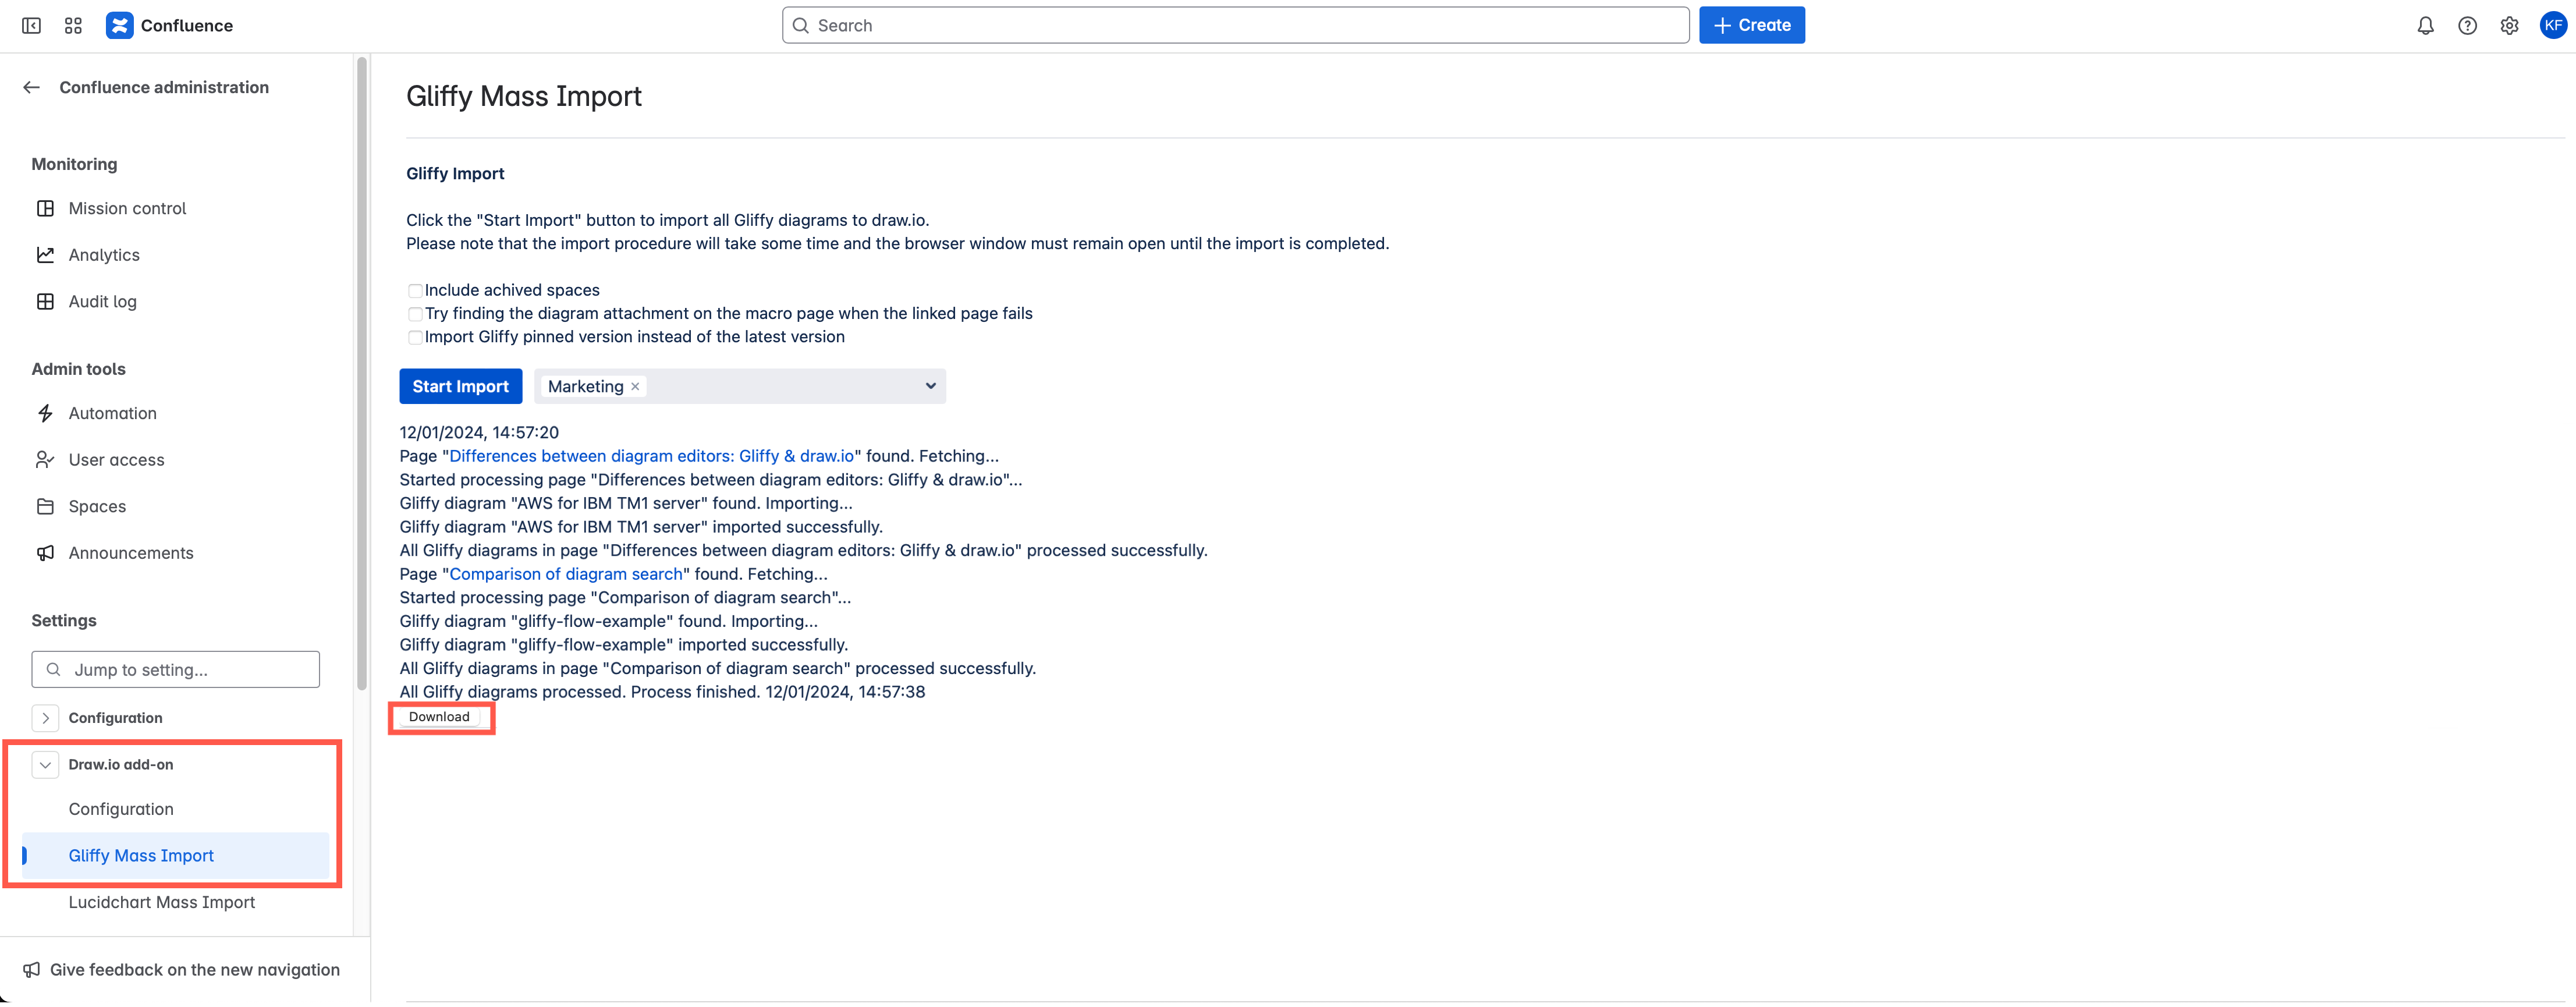Select Mission control under Monitoring
This screenshot has height=1007, width=2576.
click(x=127, y=208)
